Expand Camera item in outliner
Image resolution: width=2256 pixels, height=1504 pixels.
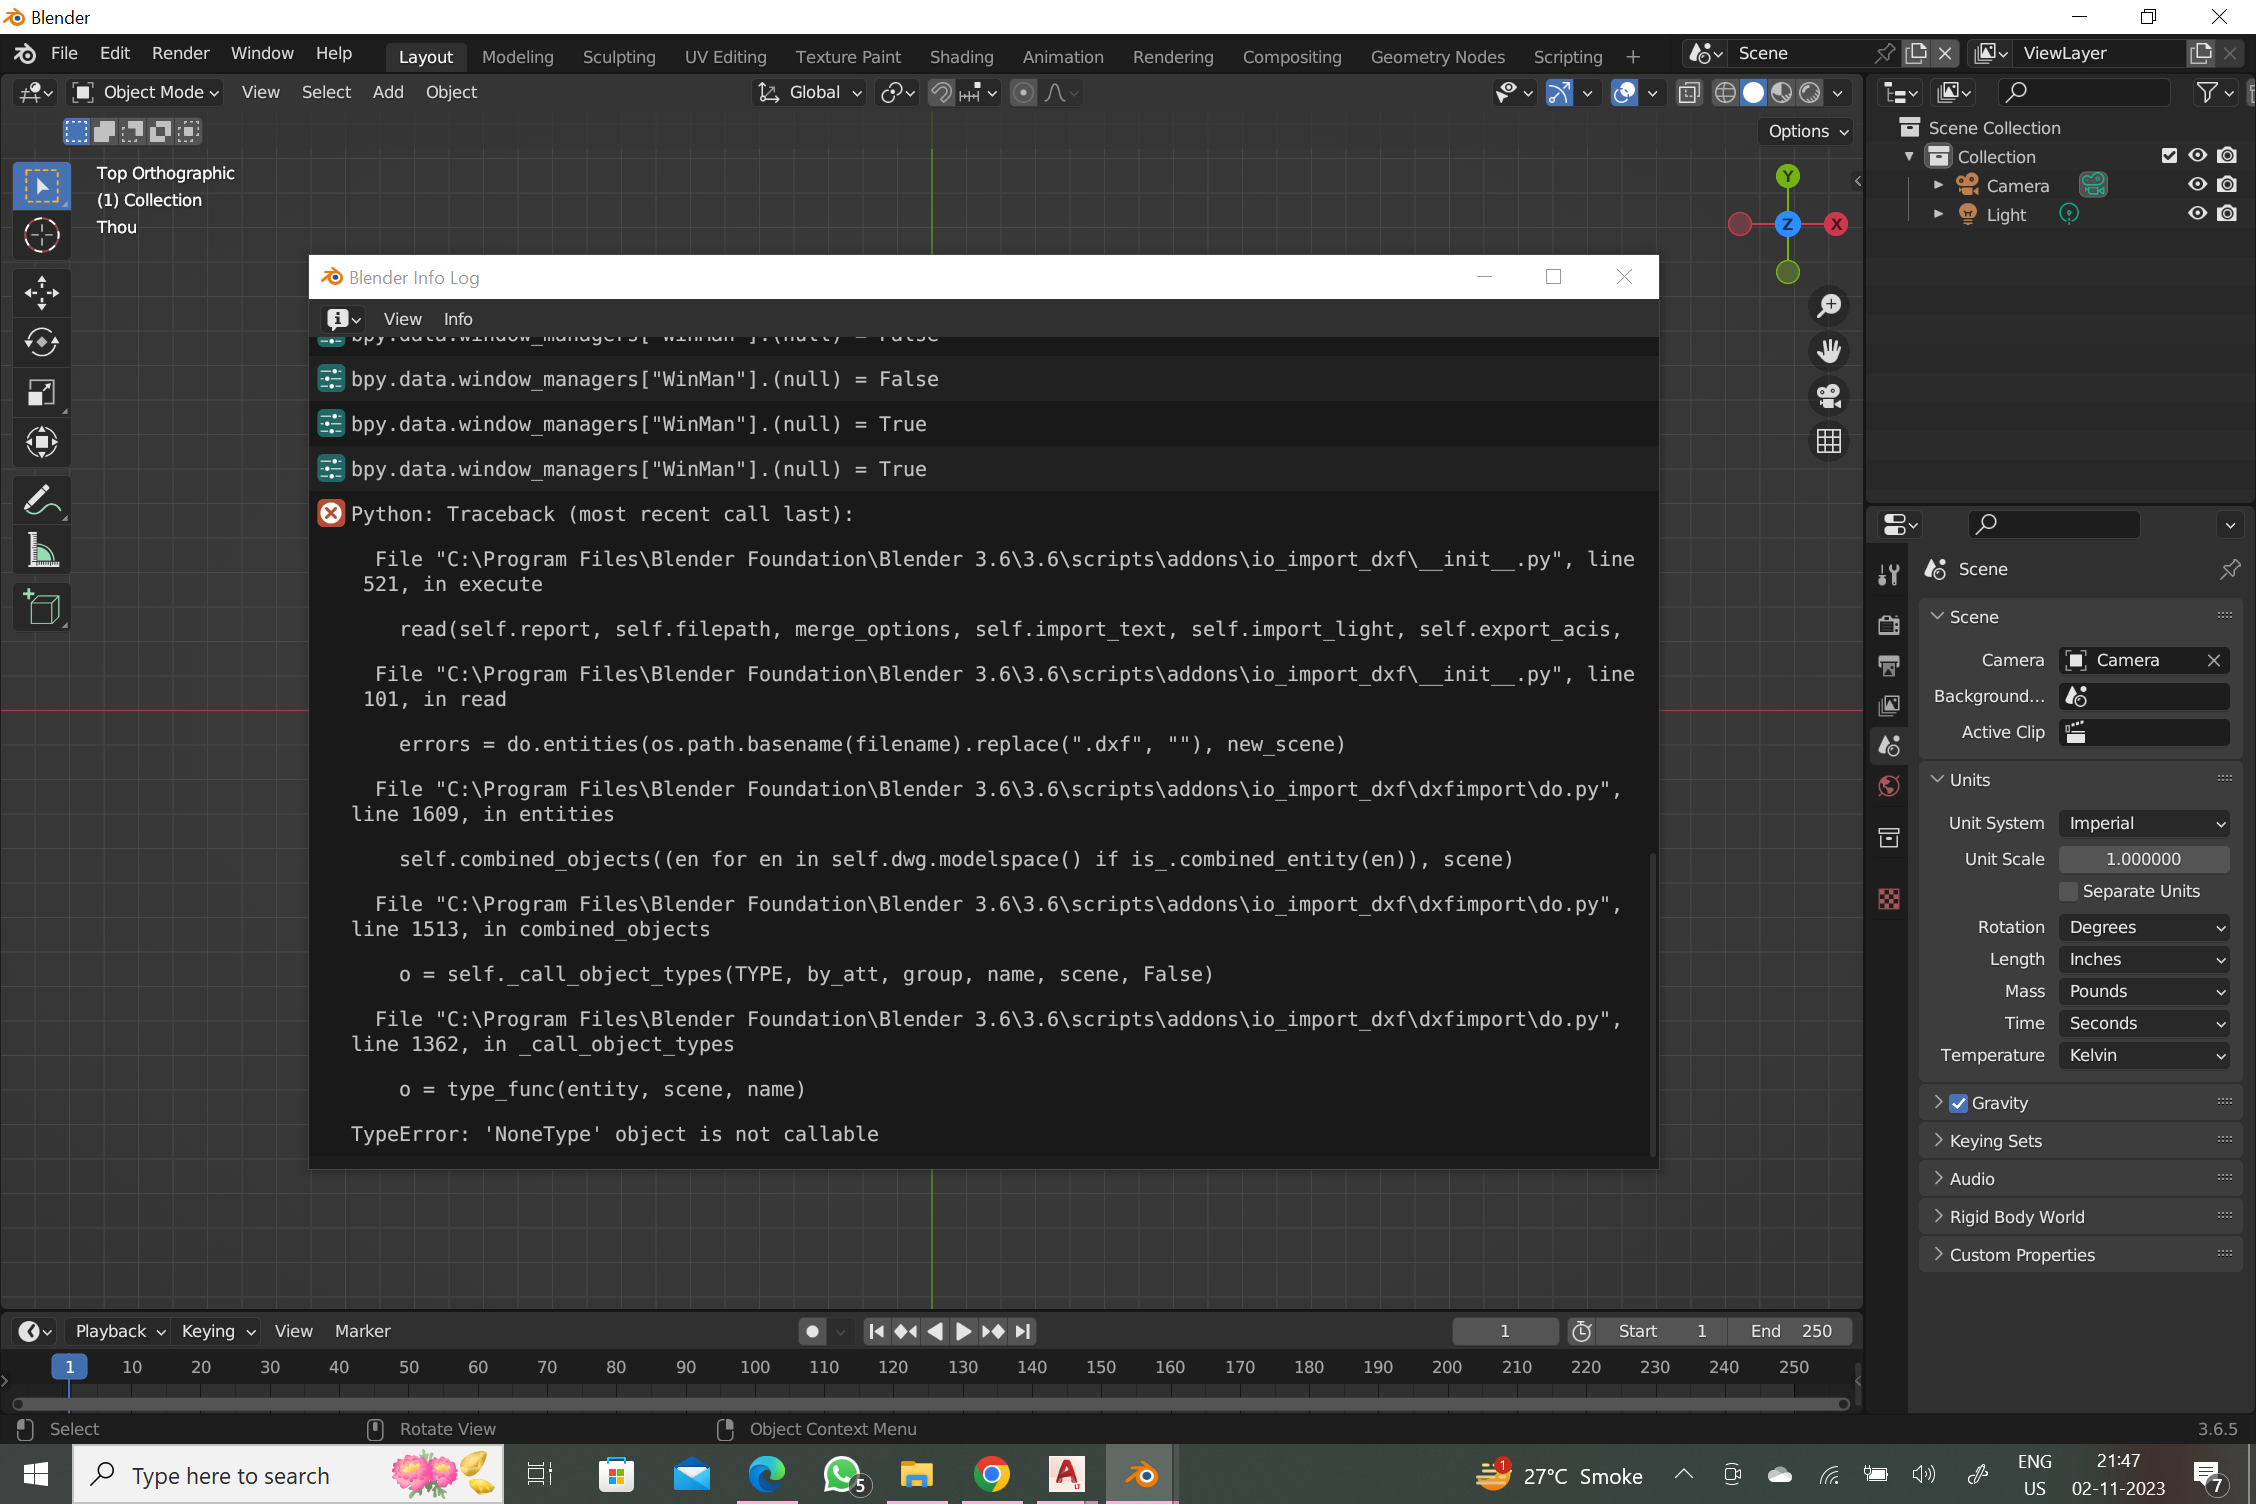coord(1938,185)
